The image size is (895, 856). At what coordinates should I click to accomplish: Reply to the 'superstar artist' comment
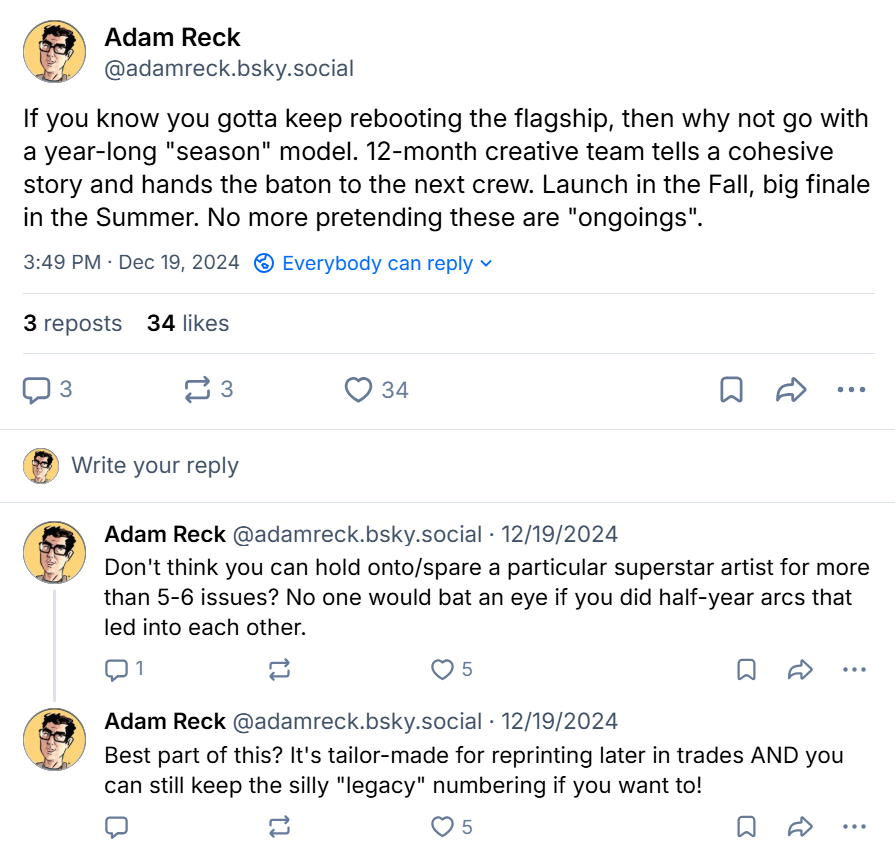[117, 670]
